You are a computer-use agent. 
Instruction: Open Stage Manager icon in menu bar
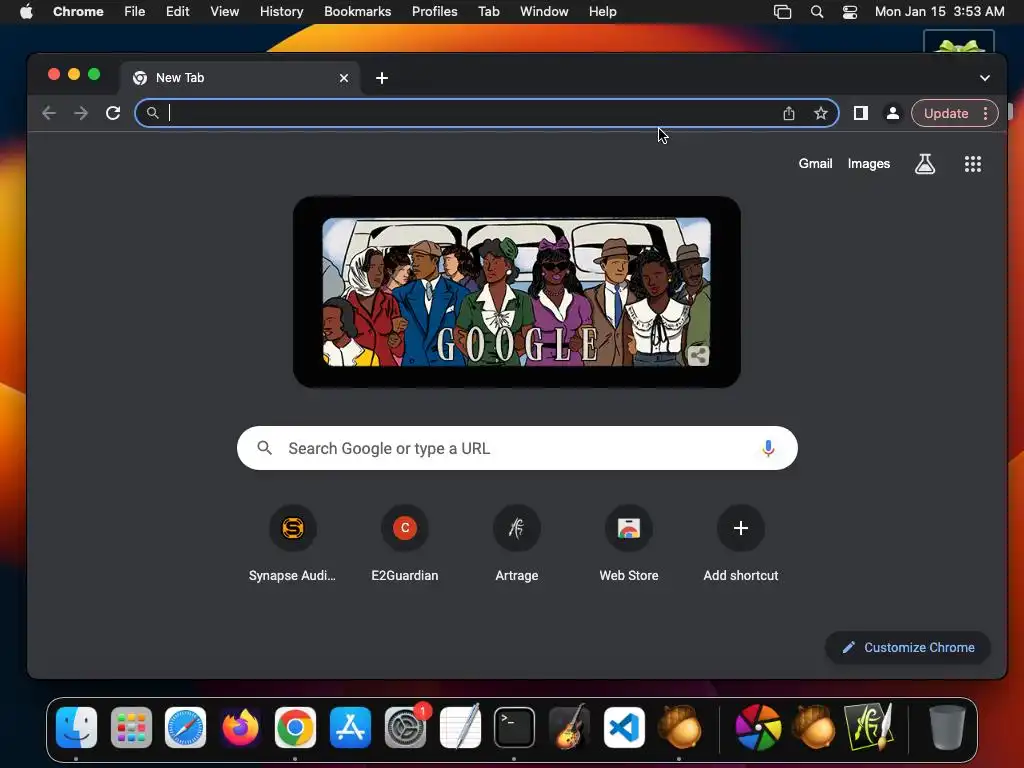[782, 12]
